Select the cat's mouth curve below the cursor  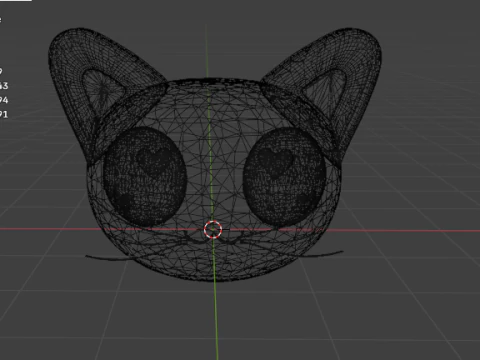213,238
